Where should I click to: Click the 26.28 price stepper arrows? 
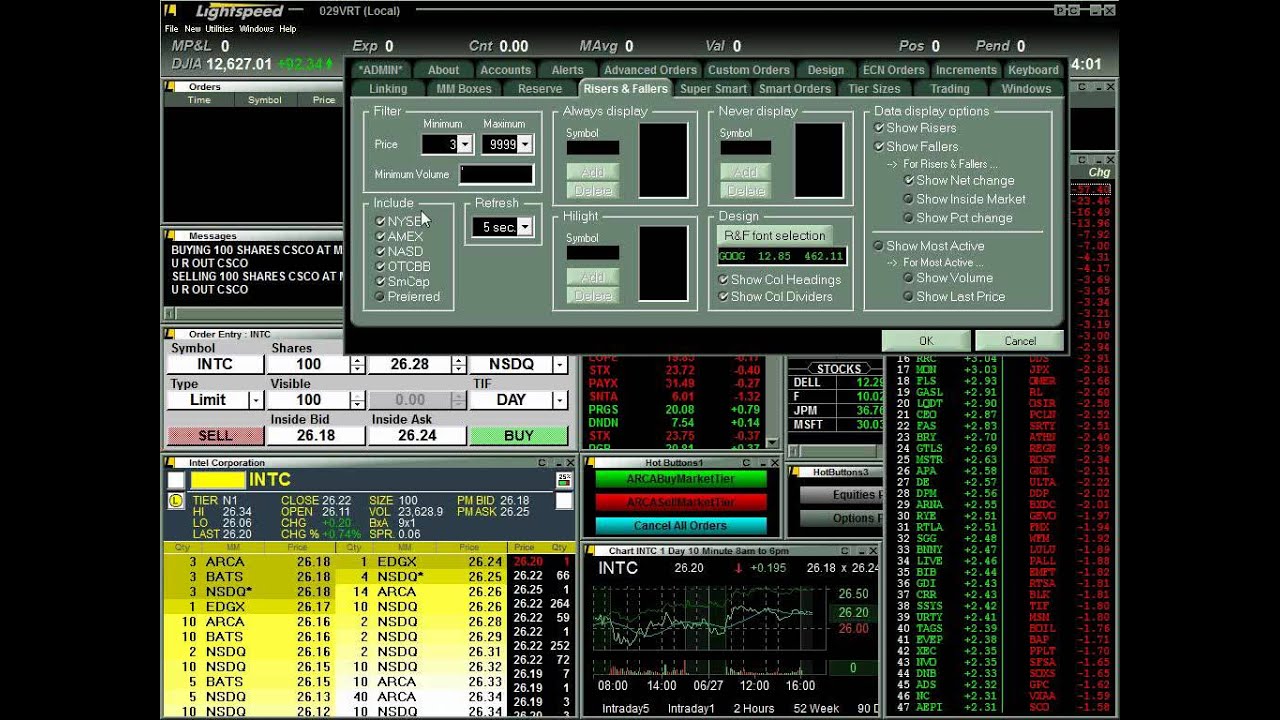pyautogui.click(x=458, y=365)
